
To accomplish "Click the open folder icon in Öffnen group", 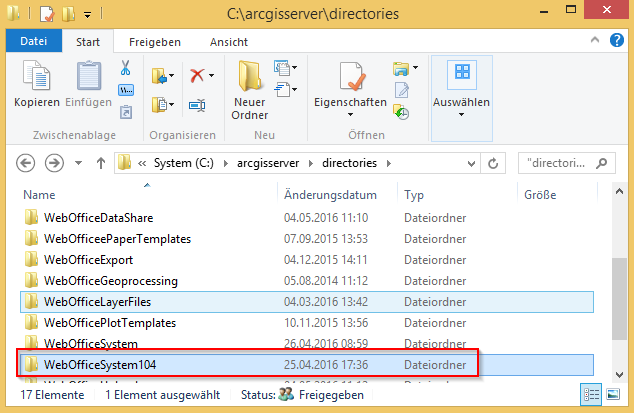I will 401,68.
